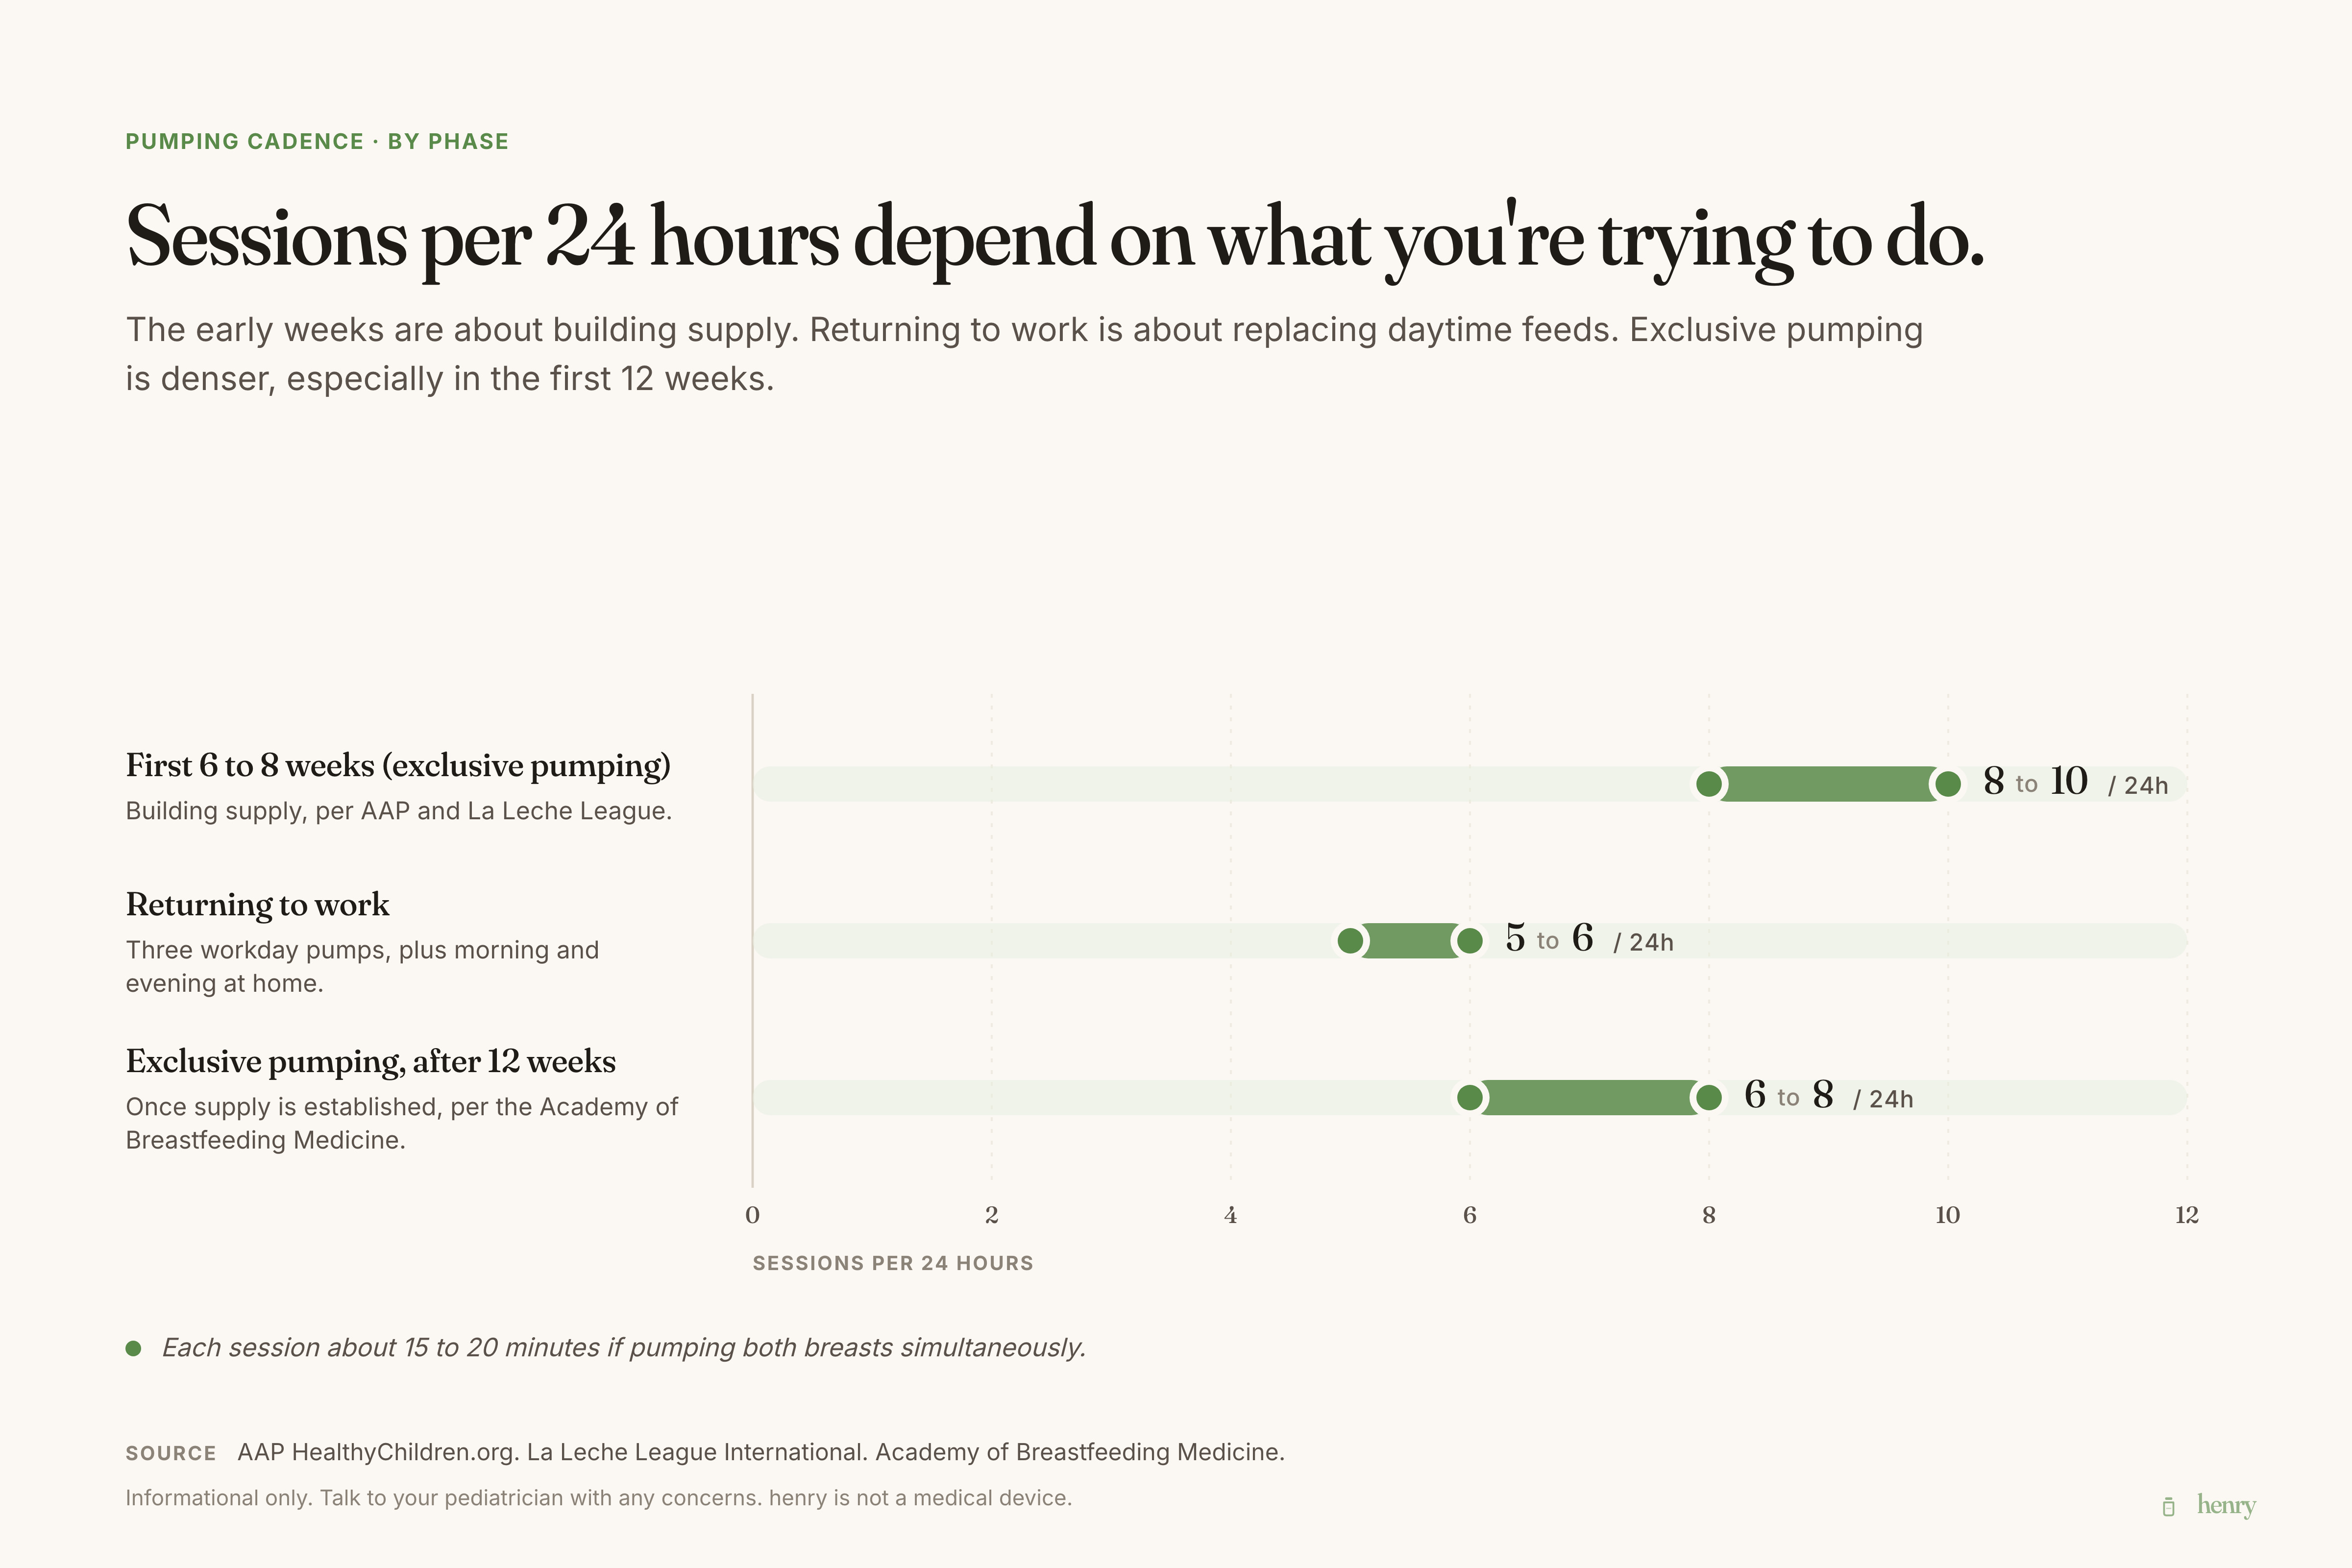This screenshot has height=1568, width=2352.
Task: Click the henry bottle logo icon
Action: 2168,1506
